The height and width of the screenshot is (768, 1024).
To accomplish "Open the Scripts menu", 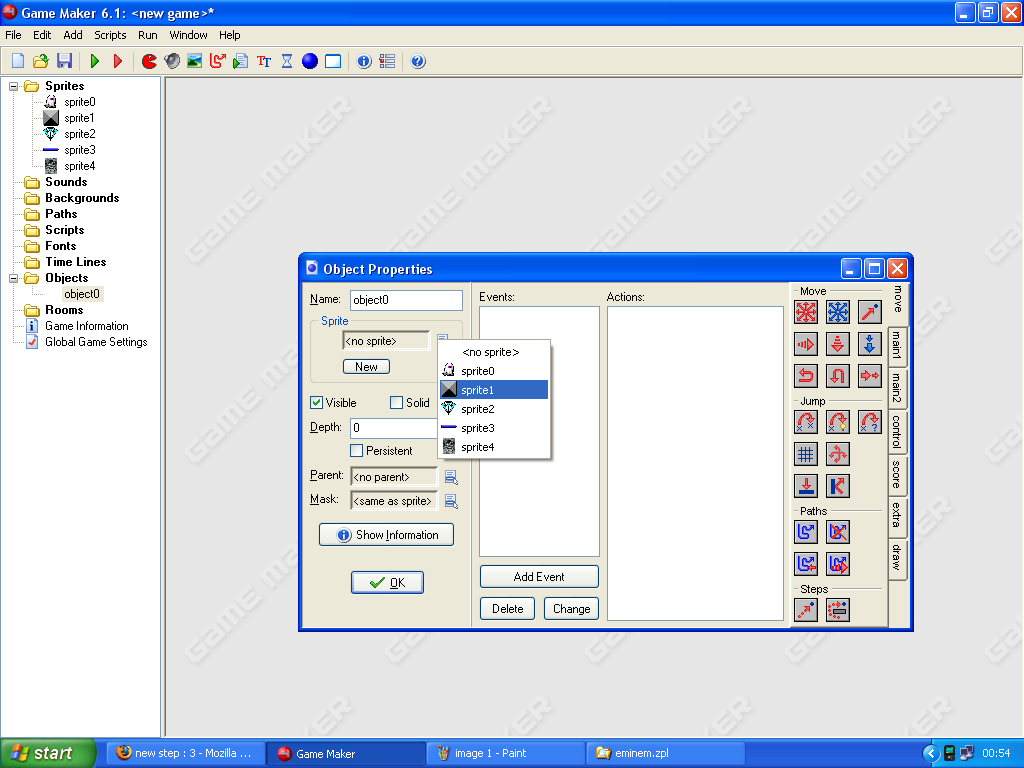I will [110, 35].
